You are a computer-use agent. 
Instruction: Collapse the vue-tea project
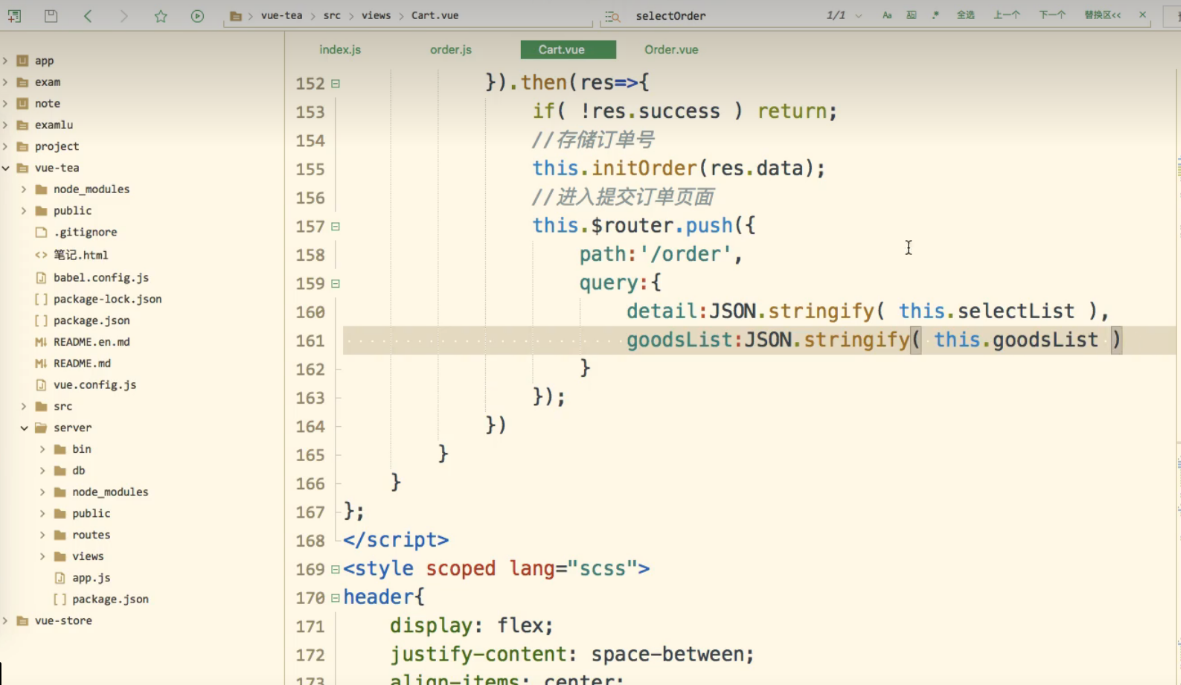click(6, 168)
